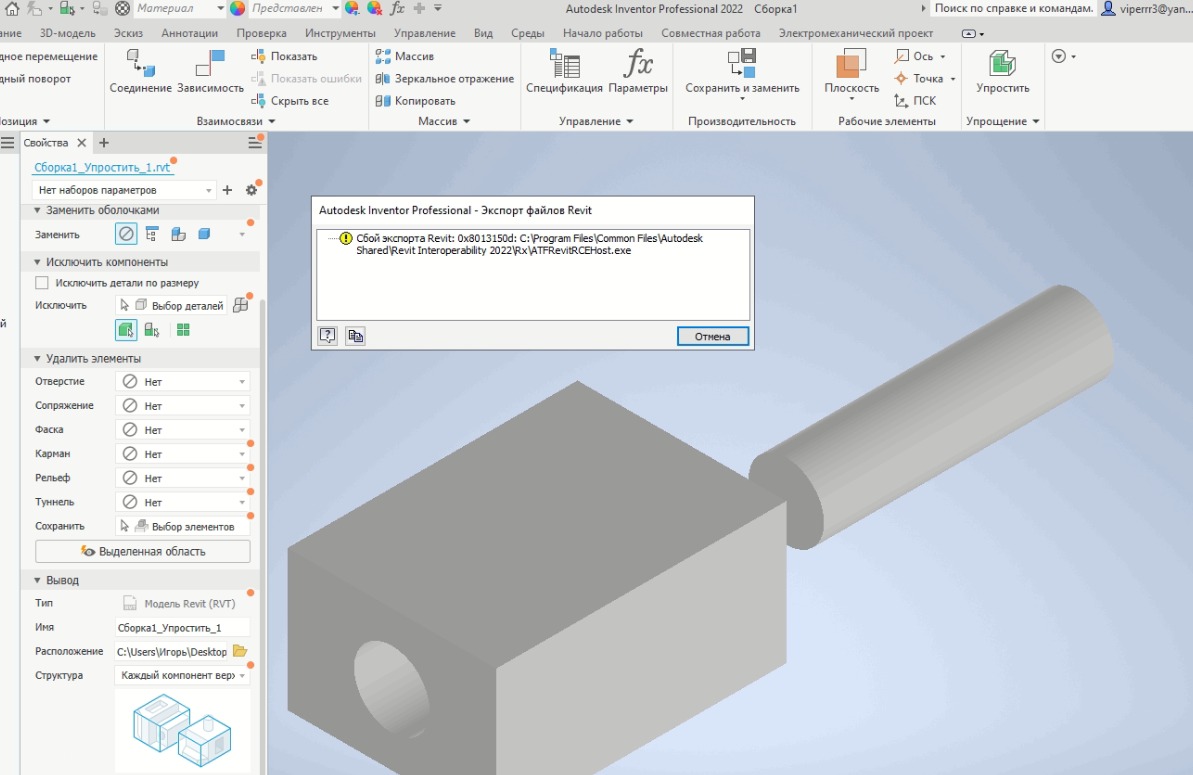Close the Свойства panel tab
This screenshot has width=1193, height=775.
click(x=81, y=143)
